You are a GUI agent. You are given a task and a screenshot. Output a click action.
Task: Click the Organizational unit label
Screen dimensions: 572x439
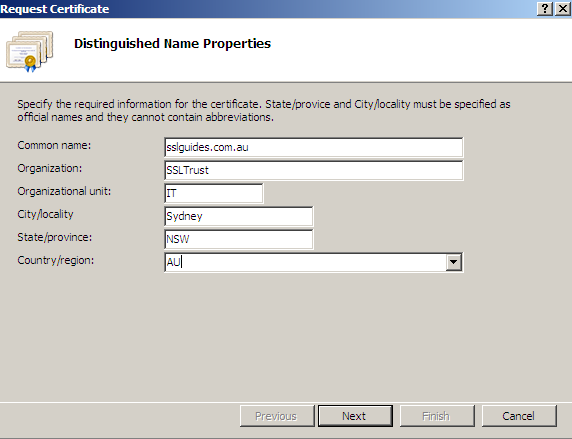[64, 191]
